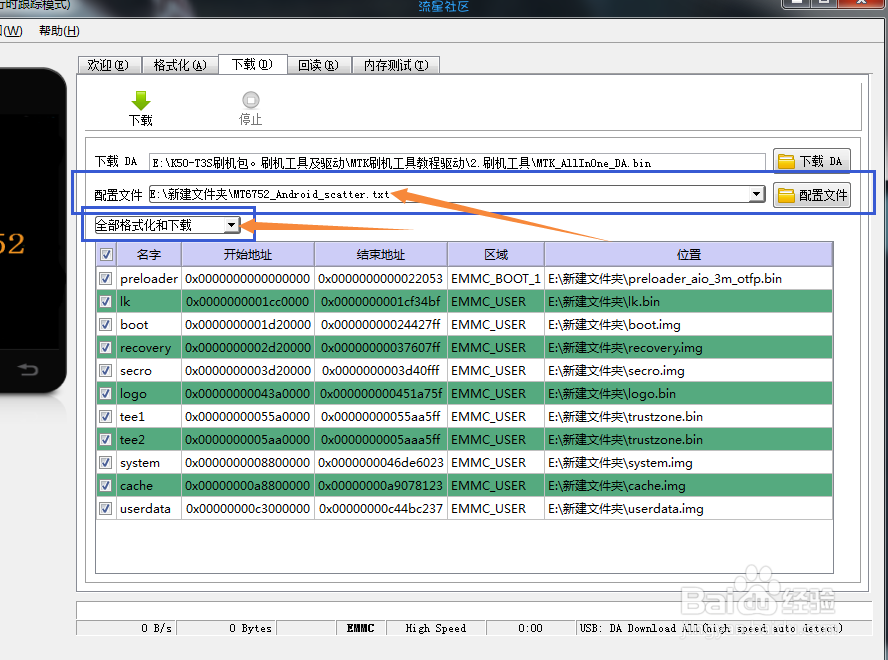Viewport: 888px width, 660px height.
Task: Click the boot.img location cell
Action: (688, 325)
